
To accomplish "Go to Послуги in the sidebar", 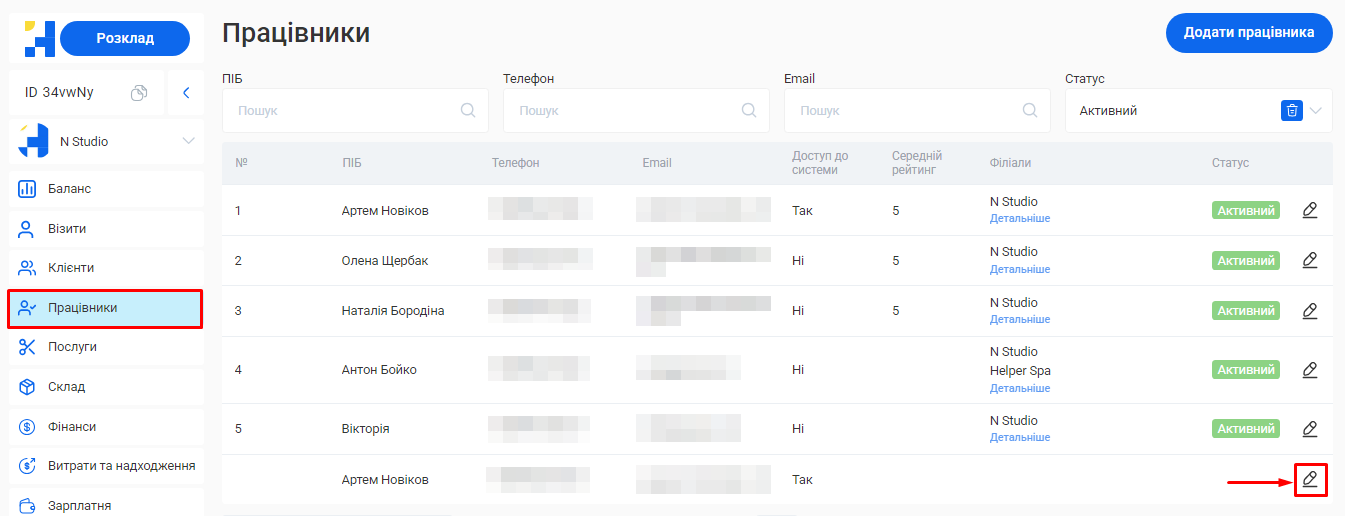I will [x=72, y=347].
